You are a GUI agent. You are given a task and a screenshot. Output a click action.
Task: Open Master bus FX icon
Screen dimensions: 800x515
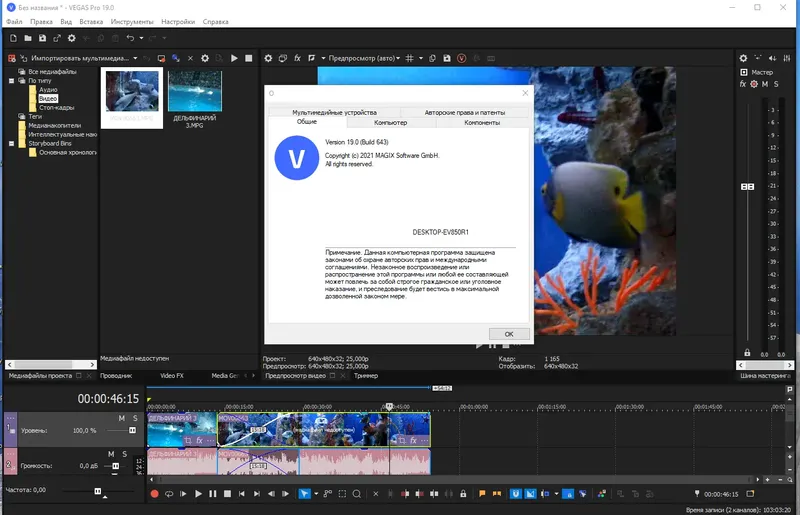click(743, 84)
